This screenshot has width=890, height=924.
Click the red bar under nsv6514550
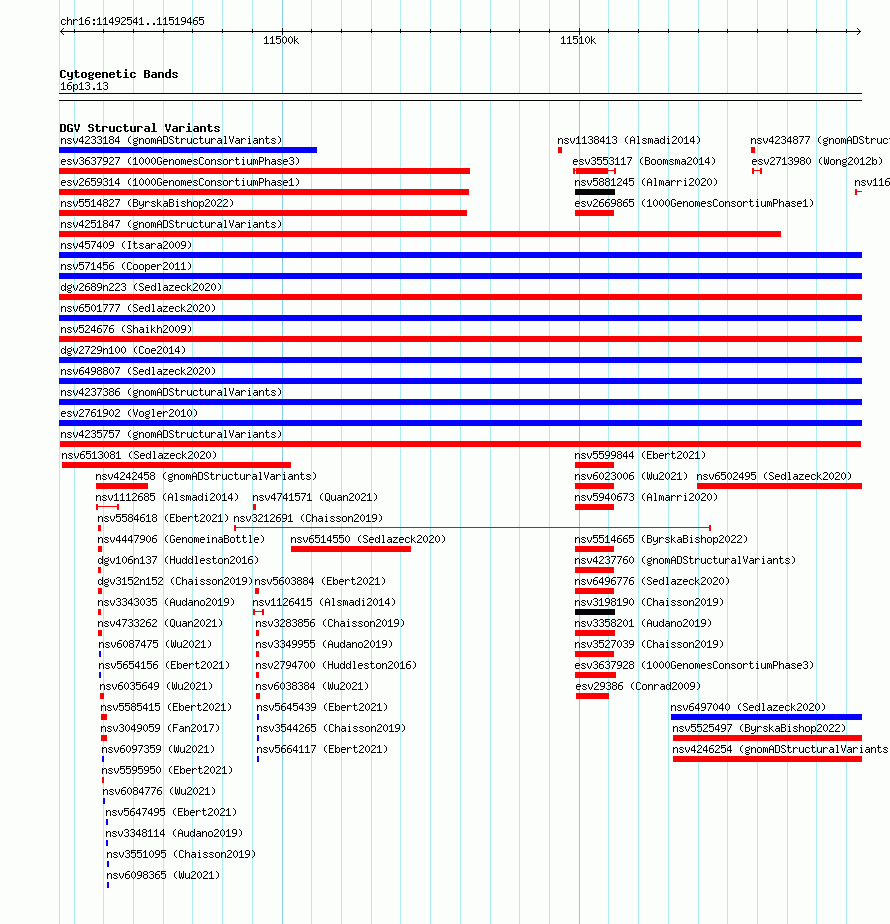pyautogui.click(x=351, y=549)
